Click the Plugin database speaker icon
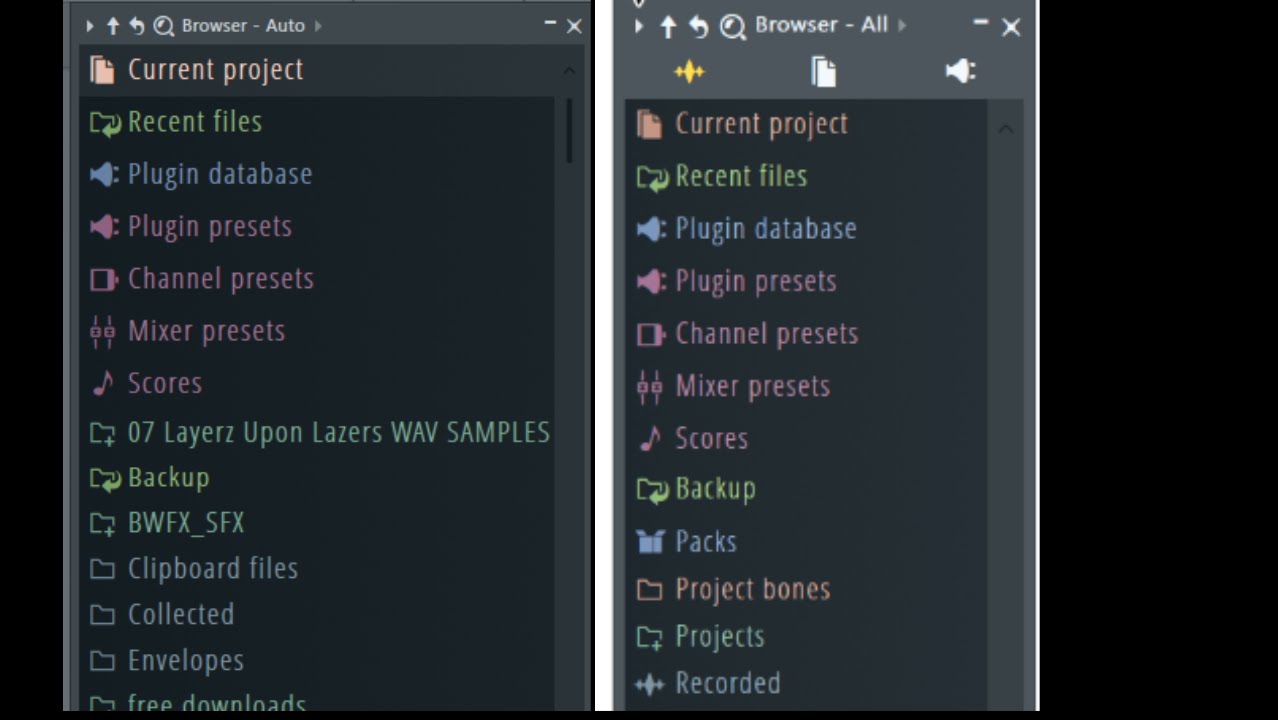The image size is (1278, 720). [x=104, y=174]
